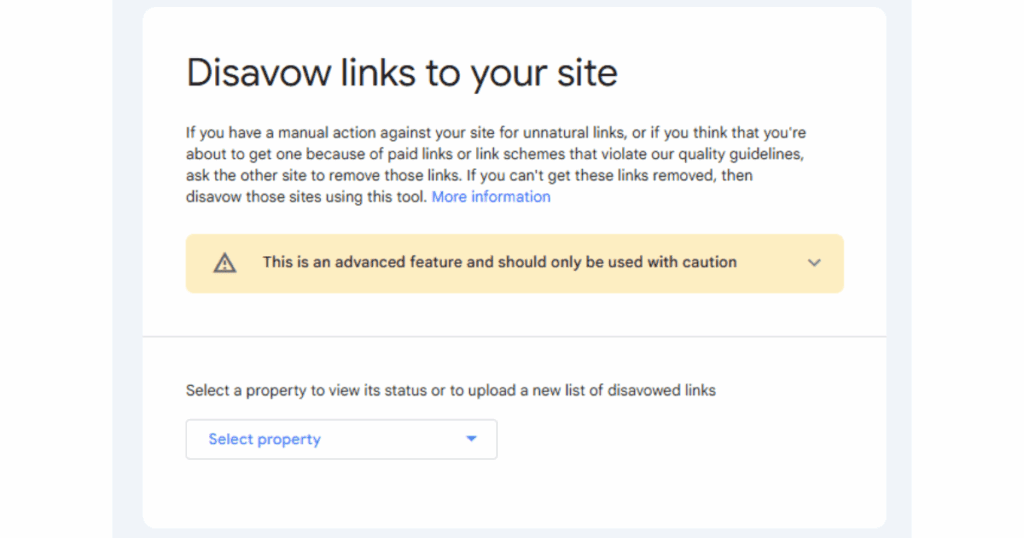Click the word "Disavow" in the page title
Viewport: 1024px width, 538px height.
pyautogui.click(x=254, y=73)
